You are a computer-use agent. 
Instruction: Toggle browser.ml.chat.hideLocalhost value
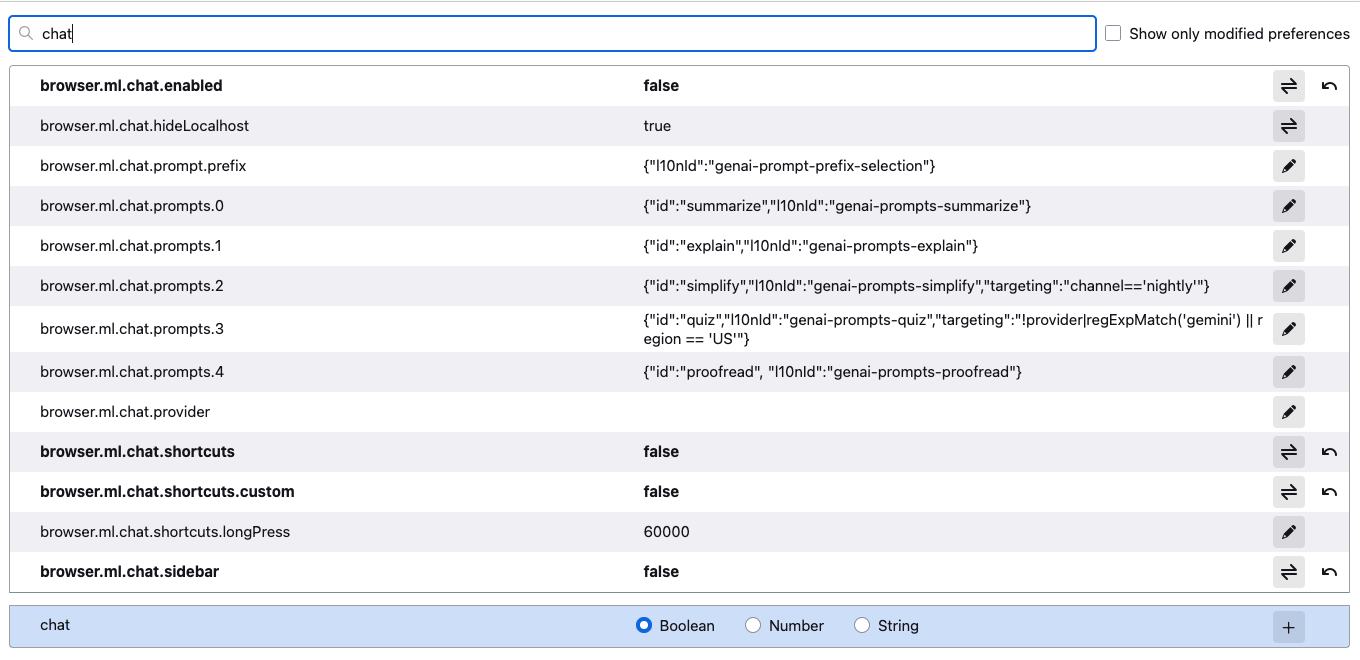coord(1289,126)
